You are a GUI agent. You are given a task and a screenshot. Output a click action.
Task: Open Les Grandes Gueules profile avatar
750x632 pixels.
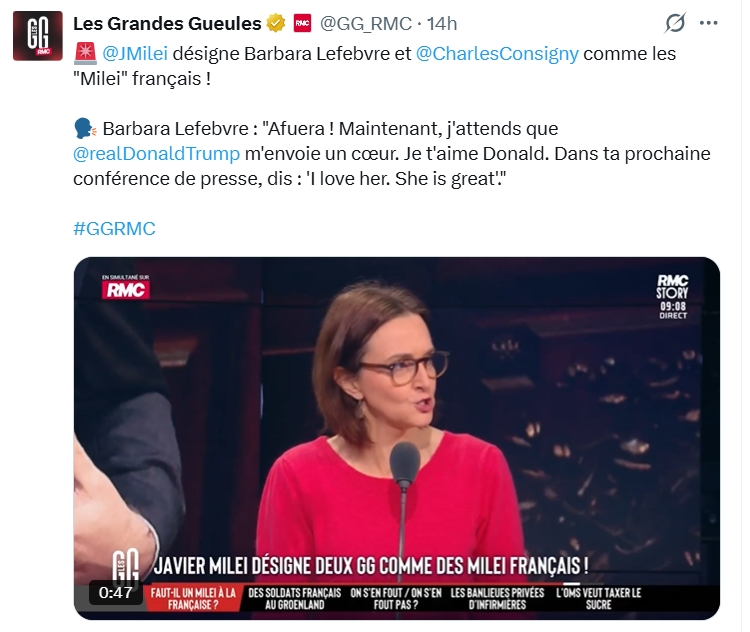click(x=37, y=36)
